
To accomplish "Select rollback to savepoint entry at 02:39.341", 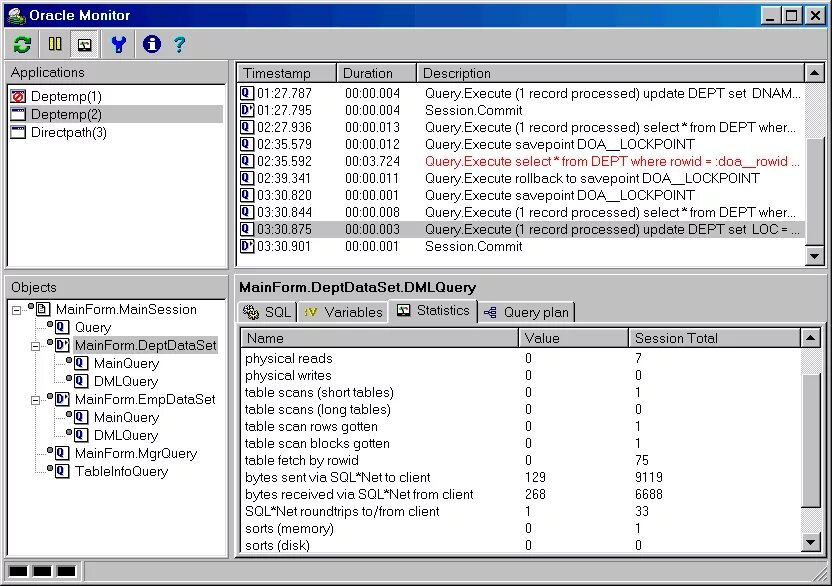I will click(521, 178).
